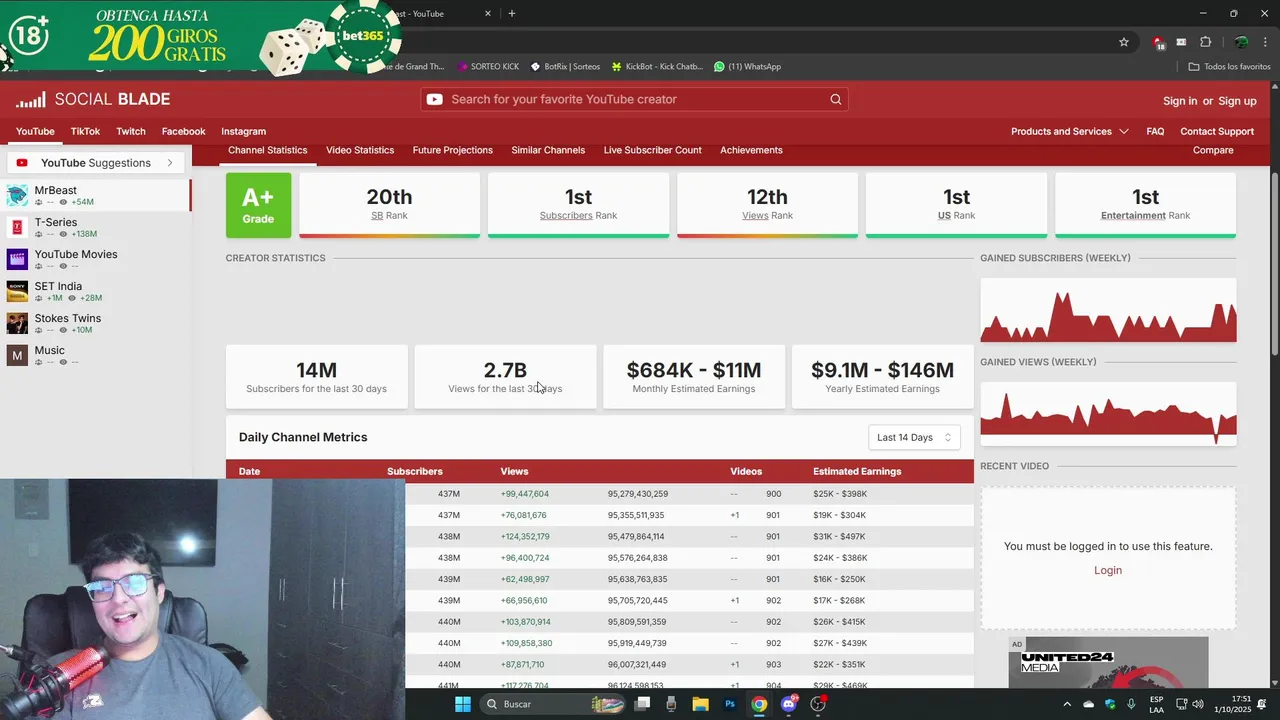Click the earnings value $25K - $398K
The width and height of the screenshot is (1280, 720).
840,494
